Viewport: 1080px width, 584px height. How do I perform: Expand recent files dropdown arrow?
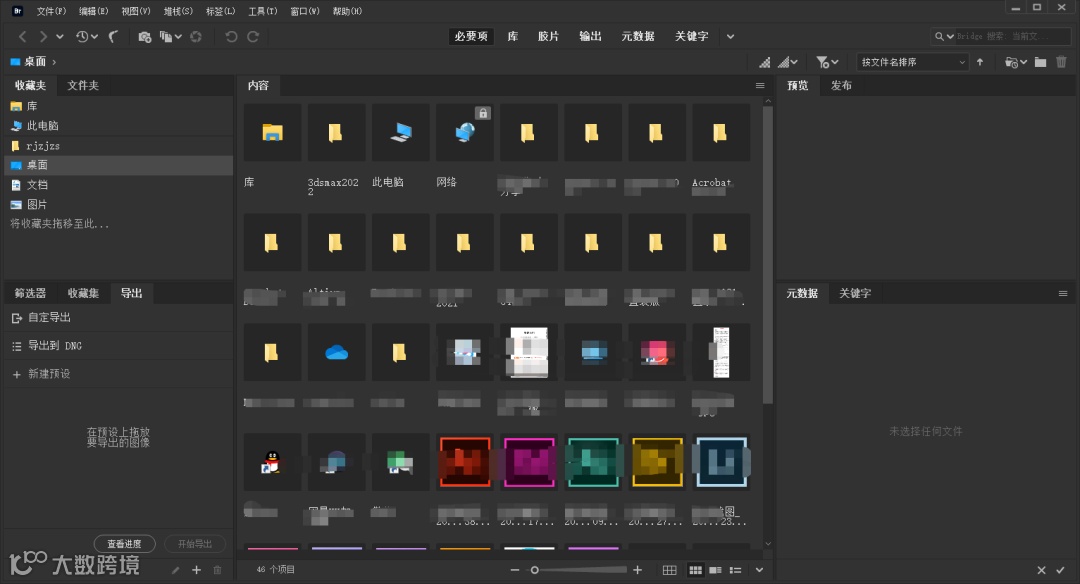(x=94, y=36)
